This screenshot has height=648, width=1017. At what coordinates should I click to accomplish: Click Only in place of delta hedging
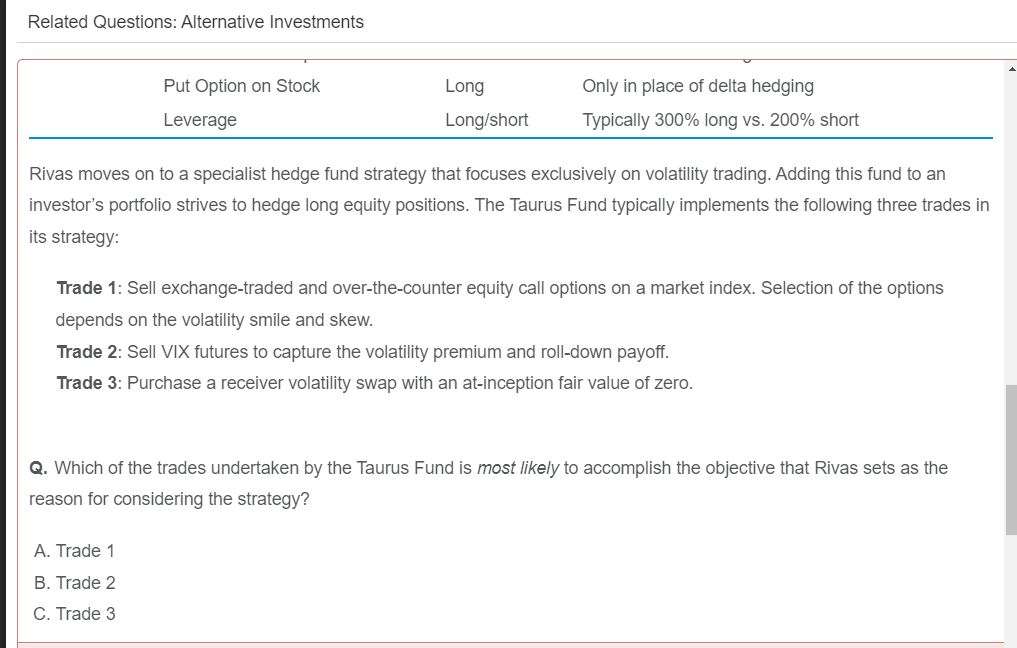point(697,86)
